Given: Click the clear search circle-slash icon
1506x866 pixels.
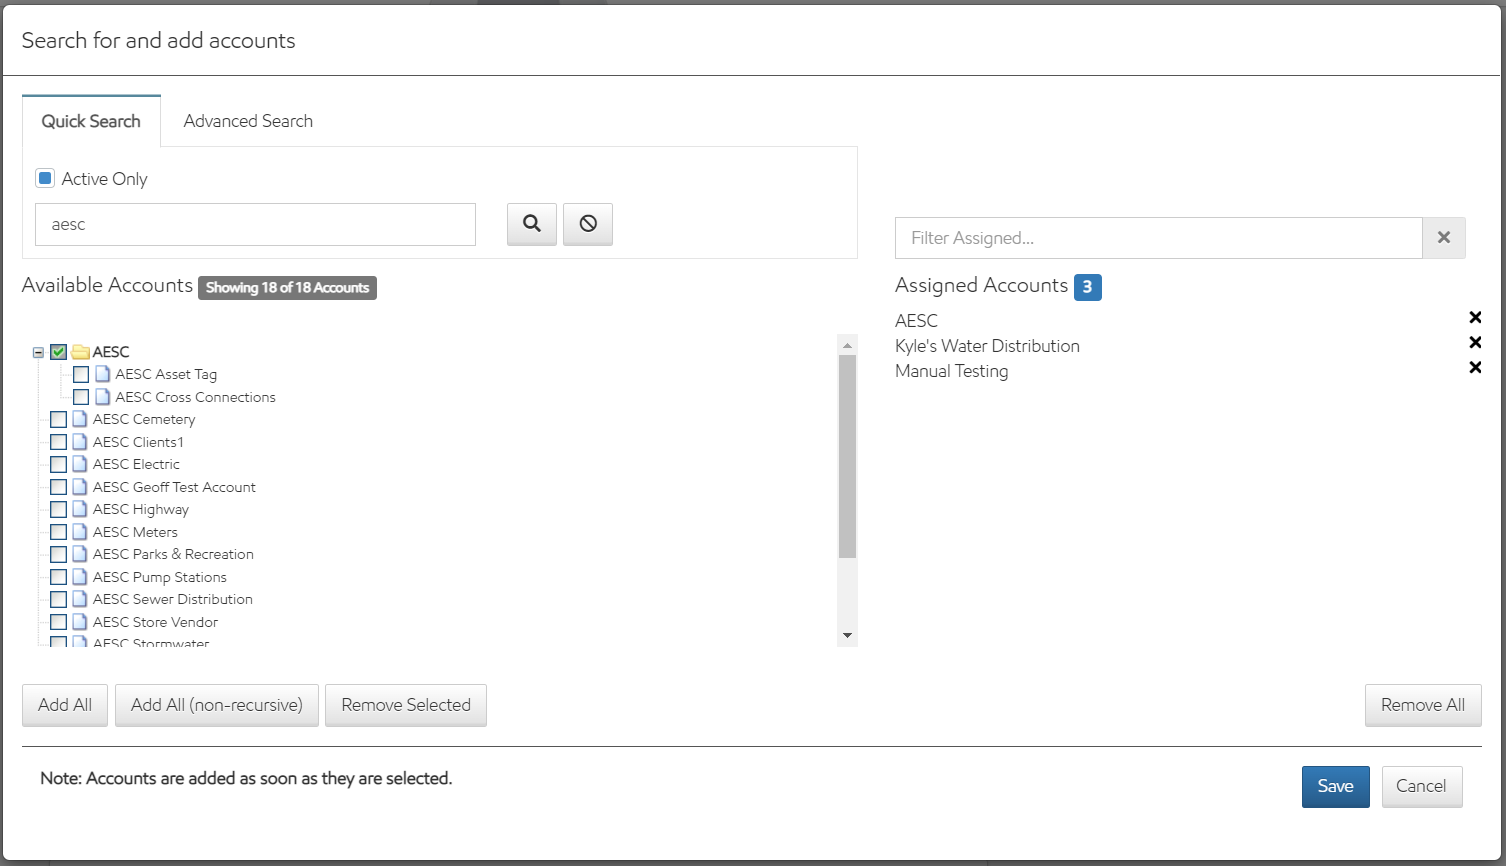Looking at the screenshot, I should 588,224.
